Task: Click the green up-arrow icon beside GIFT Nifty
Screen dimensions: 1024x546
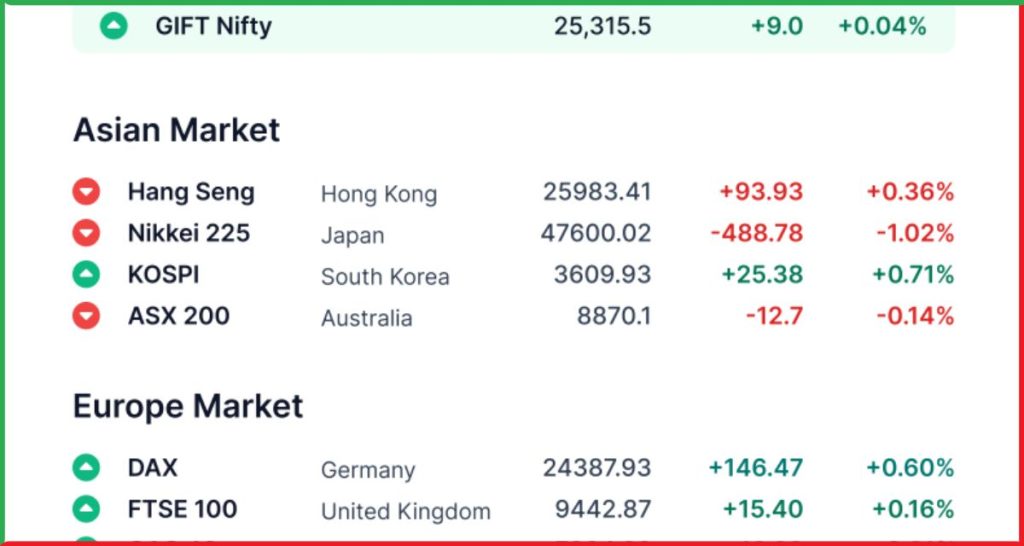Action: pyautogui.click(x=114, y=26)
